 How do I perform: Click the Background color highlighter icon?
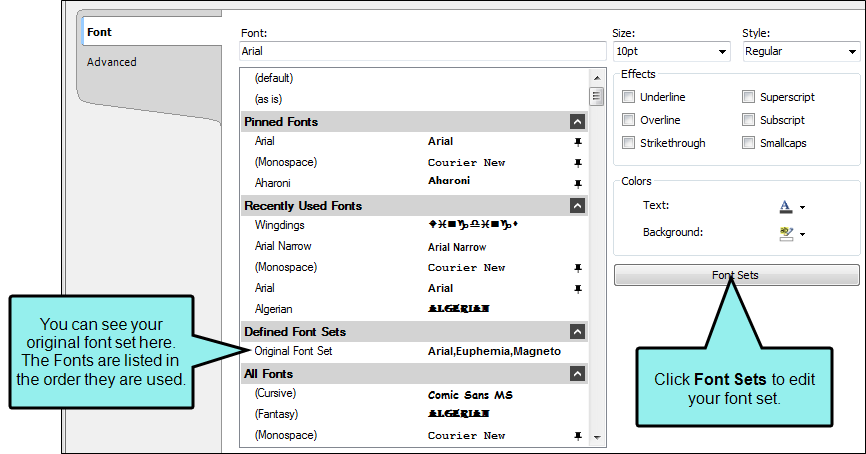(x=786, y=234)
